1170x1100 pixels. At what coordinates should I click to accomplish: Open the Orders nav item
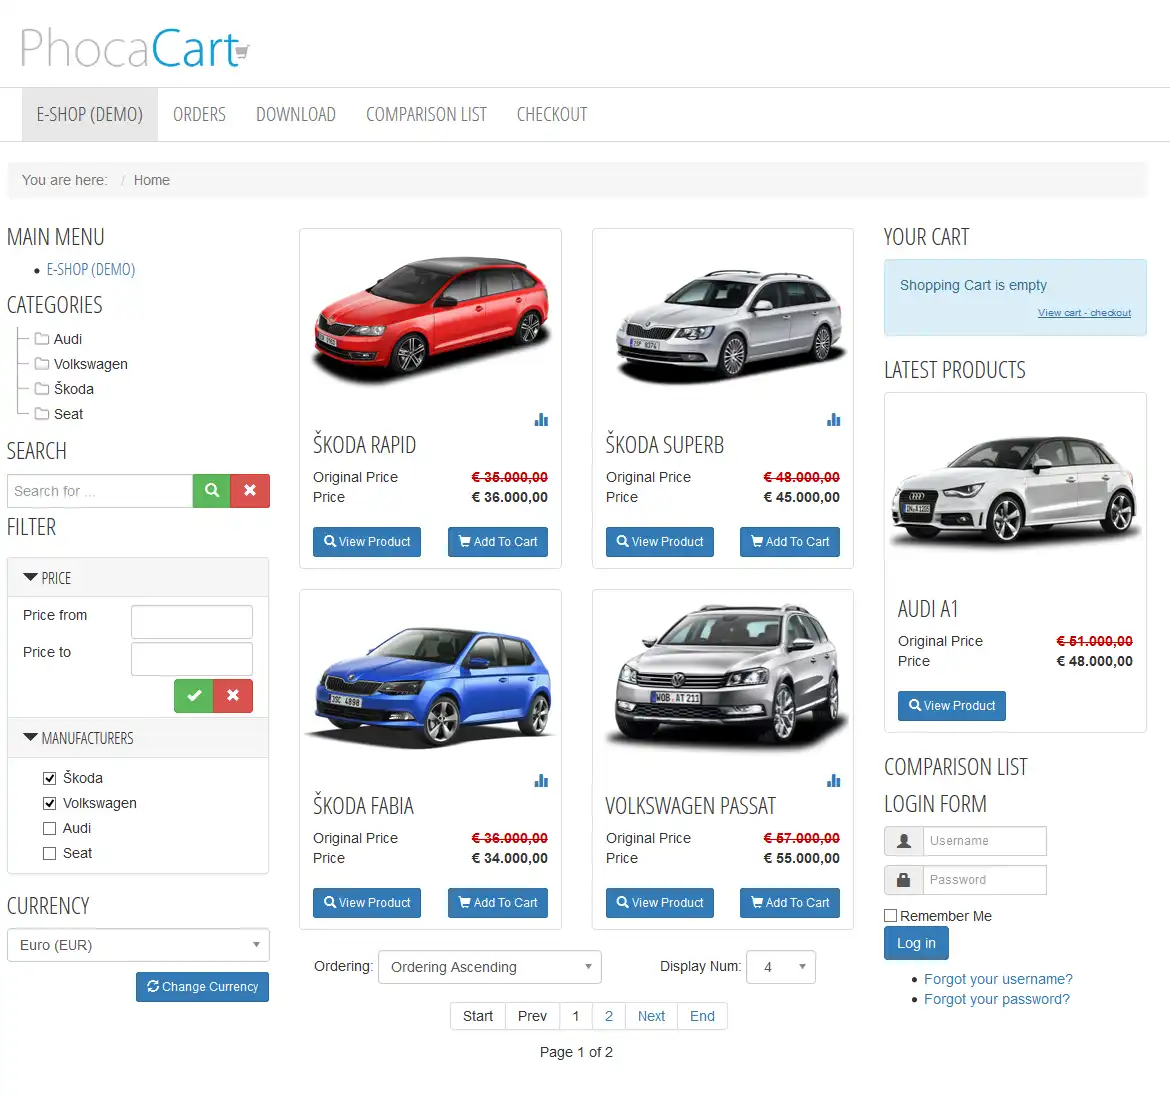pyautogui.click(x=199, y=114)
